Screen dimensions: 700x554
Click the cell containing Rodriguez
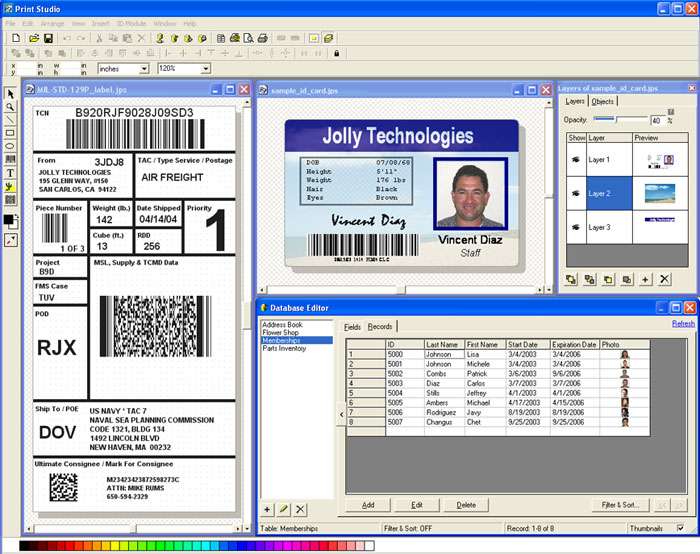tap(444, 412)
